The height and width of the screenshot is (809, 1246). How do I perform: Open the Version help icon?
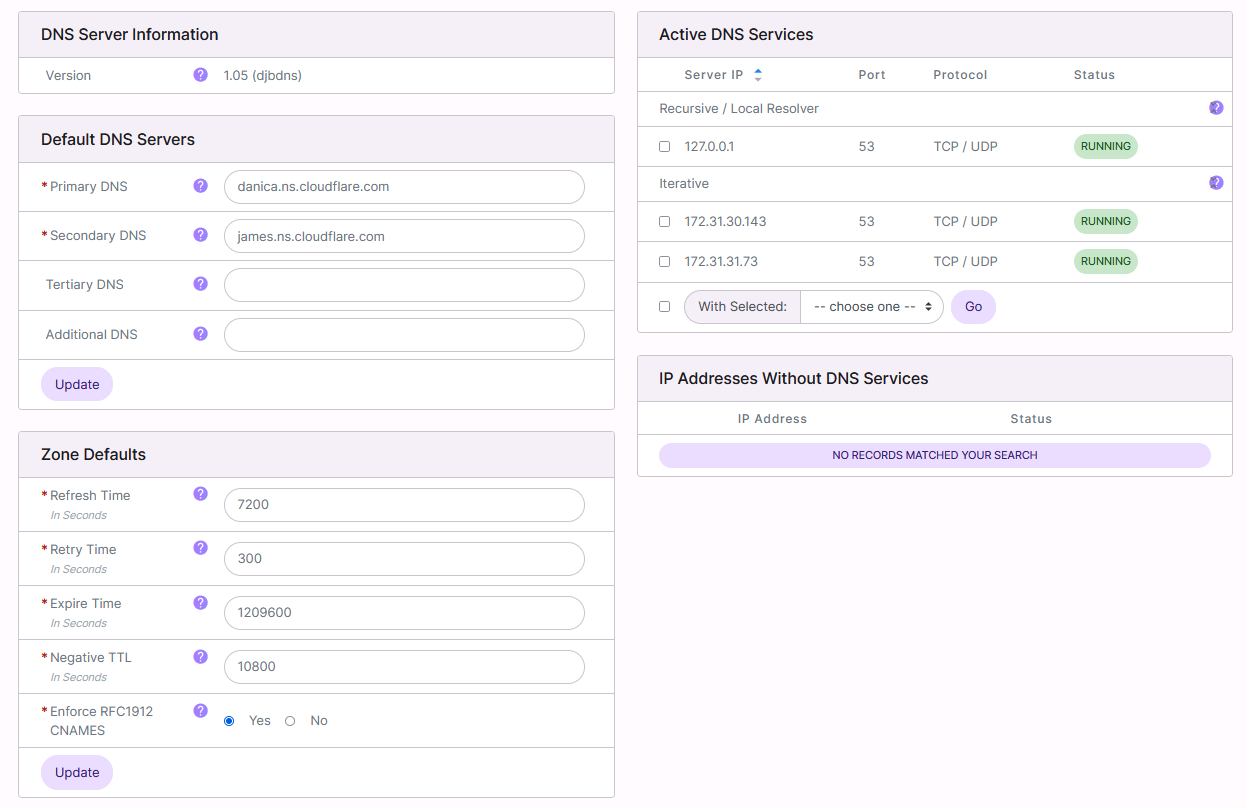(x=200, y=75)
